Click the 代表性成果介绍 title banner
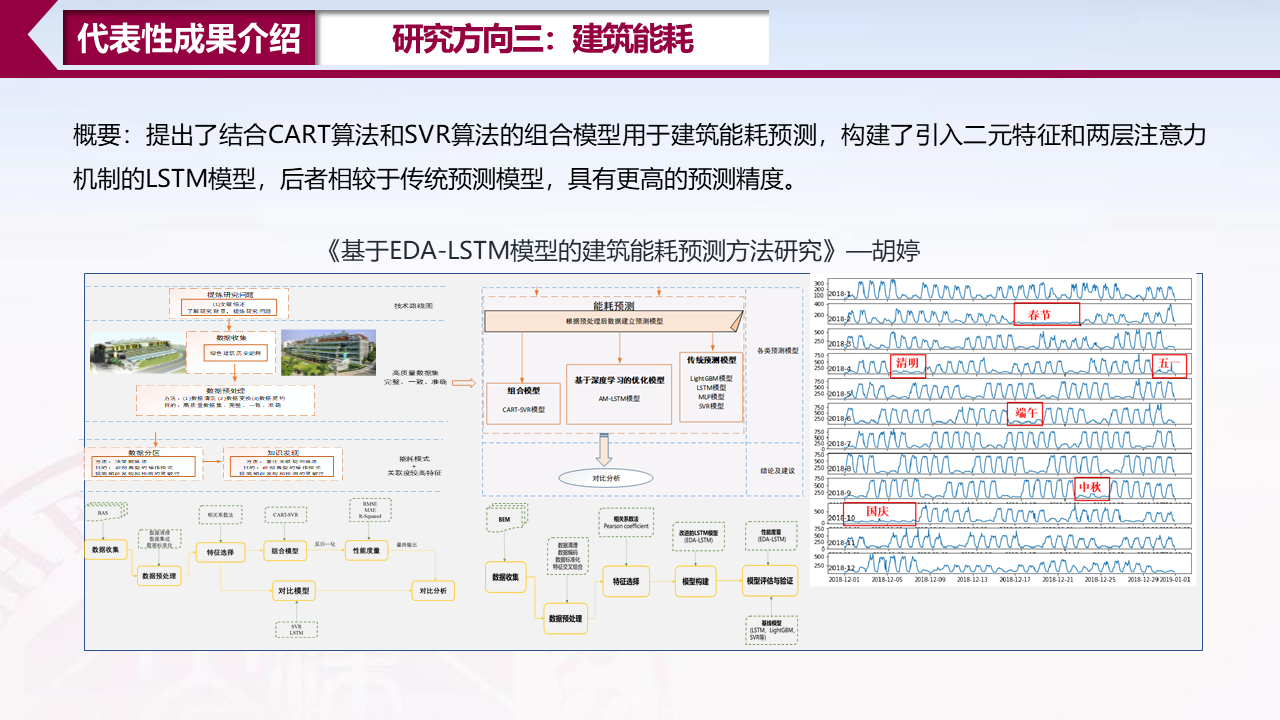The width and height of the screenshot is (1280, 720). point(189,38)
